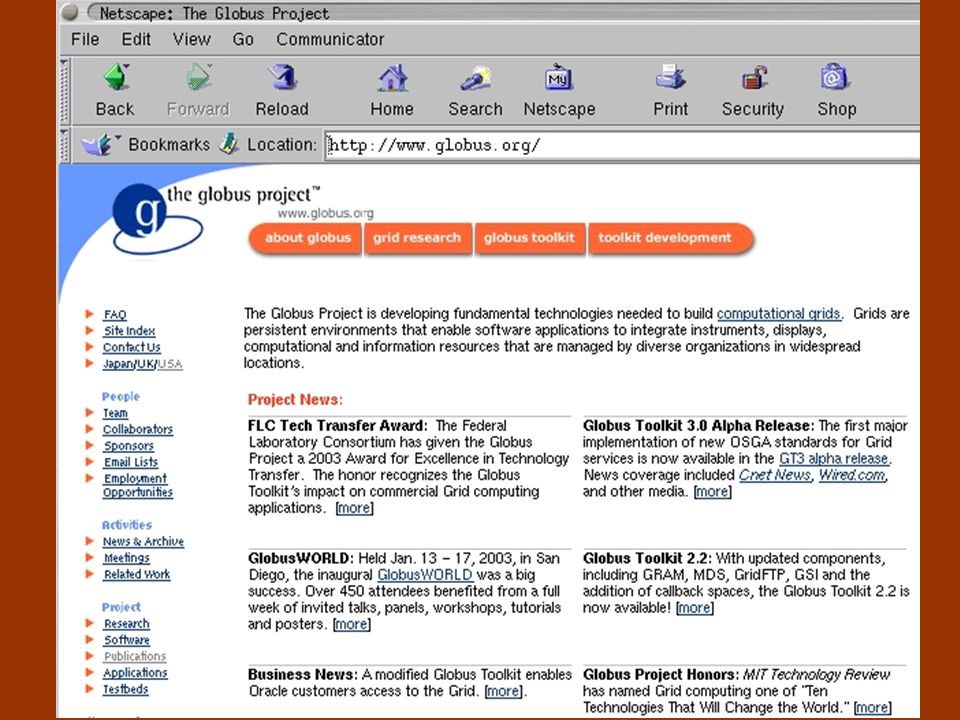Screen dimensions: 960x720
Task: Click the page proxy icon beside Location
Action: coord(230,144)
